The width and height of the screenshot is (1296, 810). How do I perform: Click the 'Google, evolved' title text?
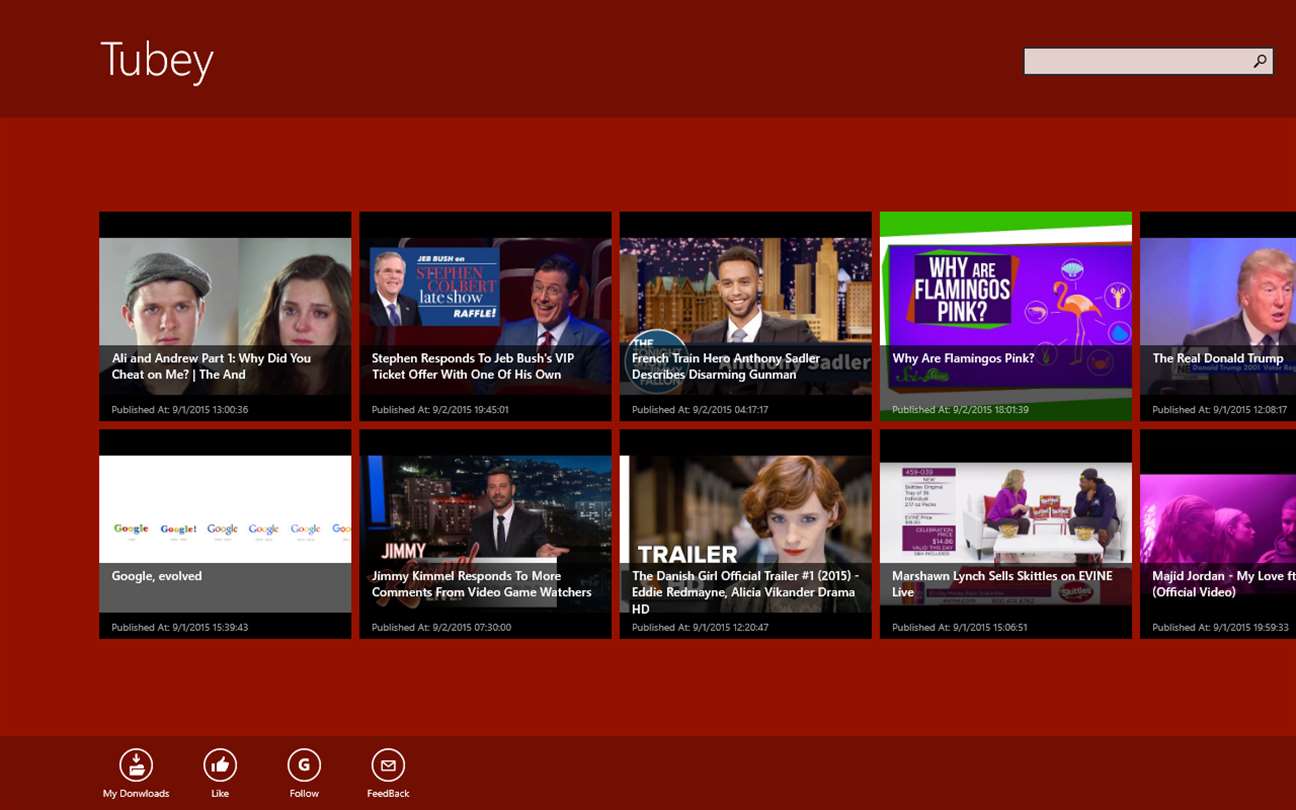(x=157, y=576)
